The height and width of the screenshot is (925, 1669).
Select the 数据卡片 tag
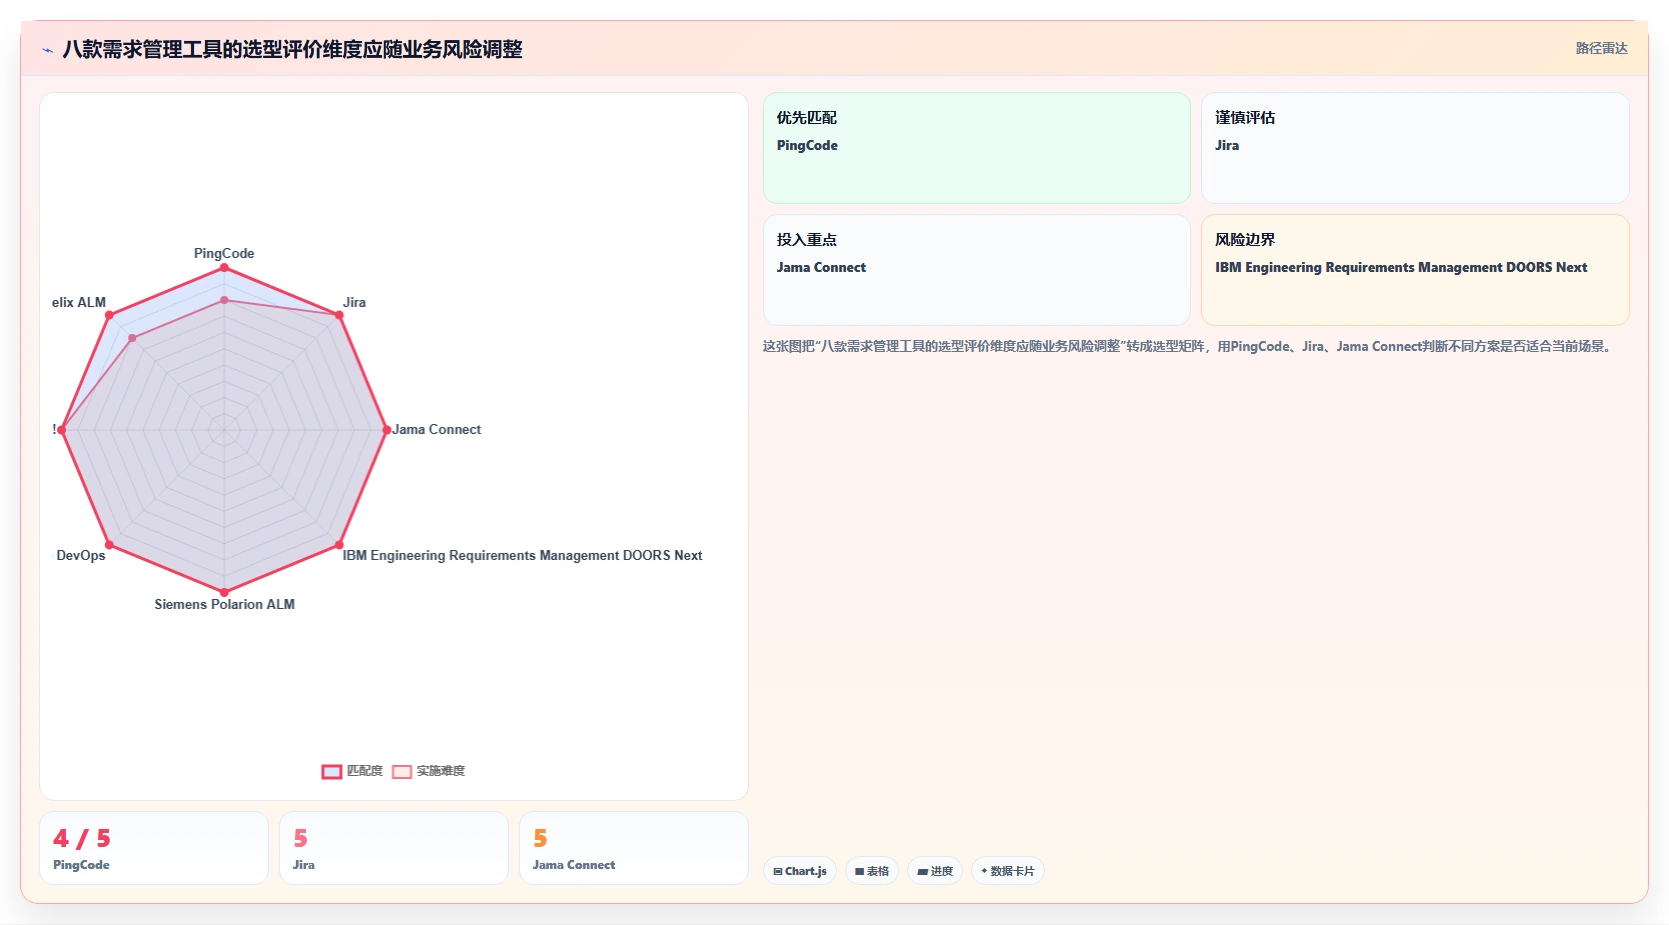1008,871
